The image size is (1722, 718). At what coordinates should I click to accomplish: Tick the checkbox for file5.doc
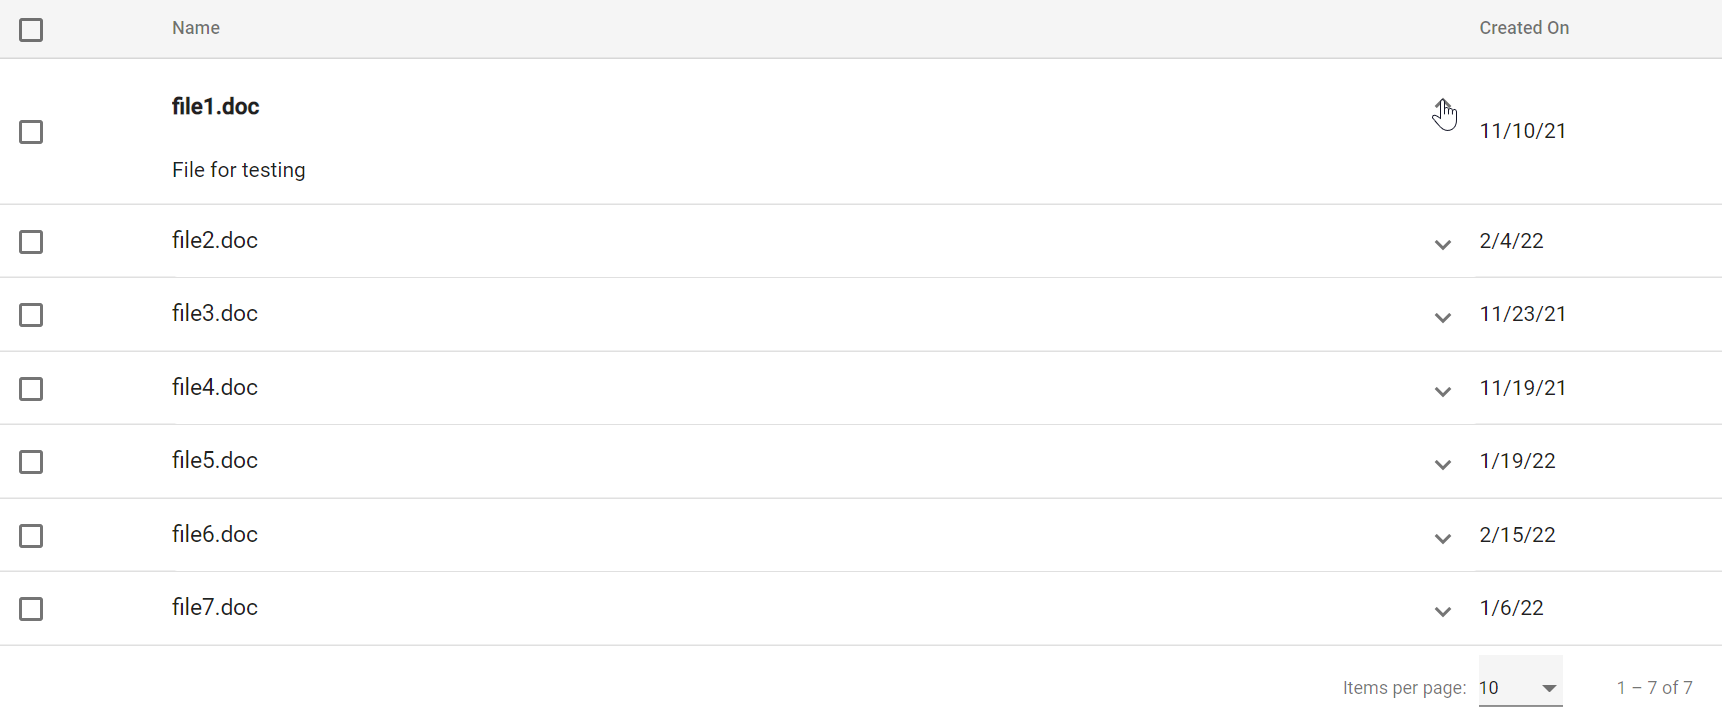[31, 462]
